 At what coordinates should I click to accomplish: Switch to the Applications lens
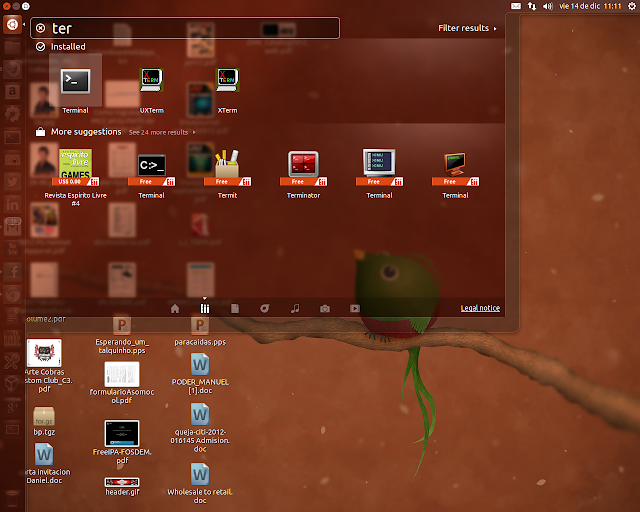pyautogui.click(x=204, y=308)
